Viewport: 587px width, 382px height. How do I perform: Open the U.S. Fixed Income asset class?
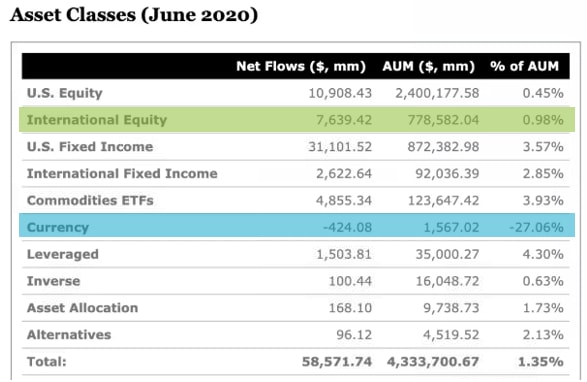90,147
